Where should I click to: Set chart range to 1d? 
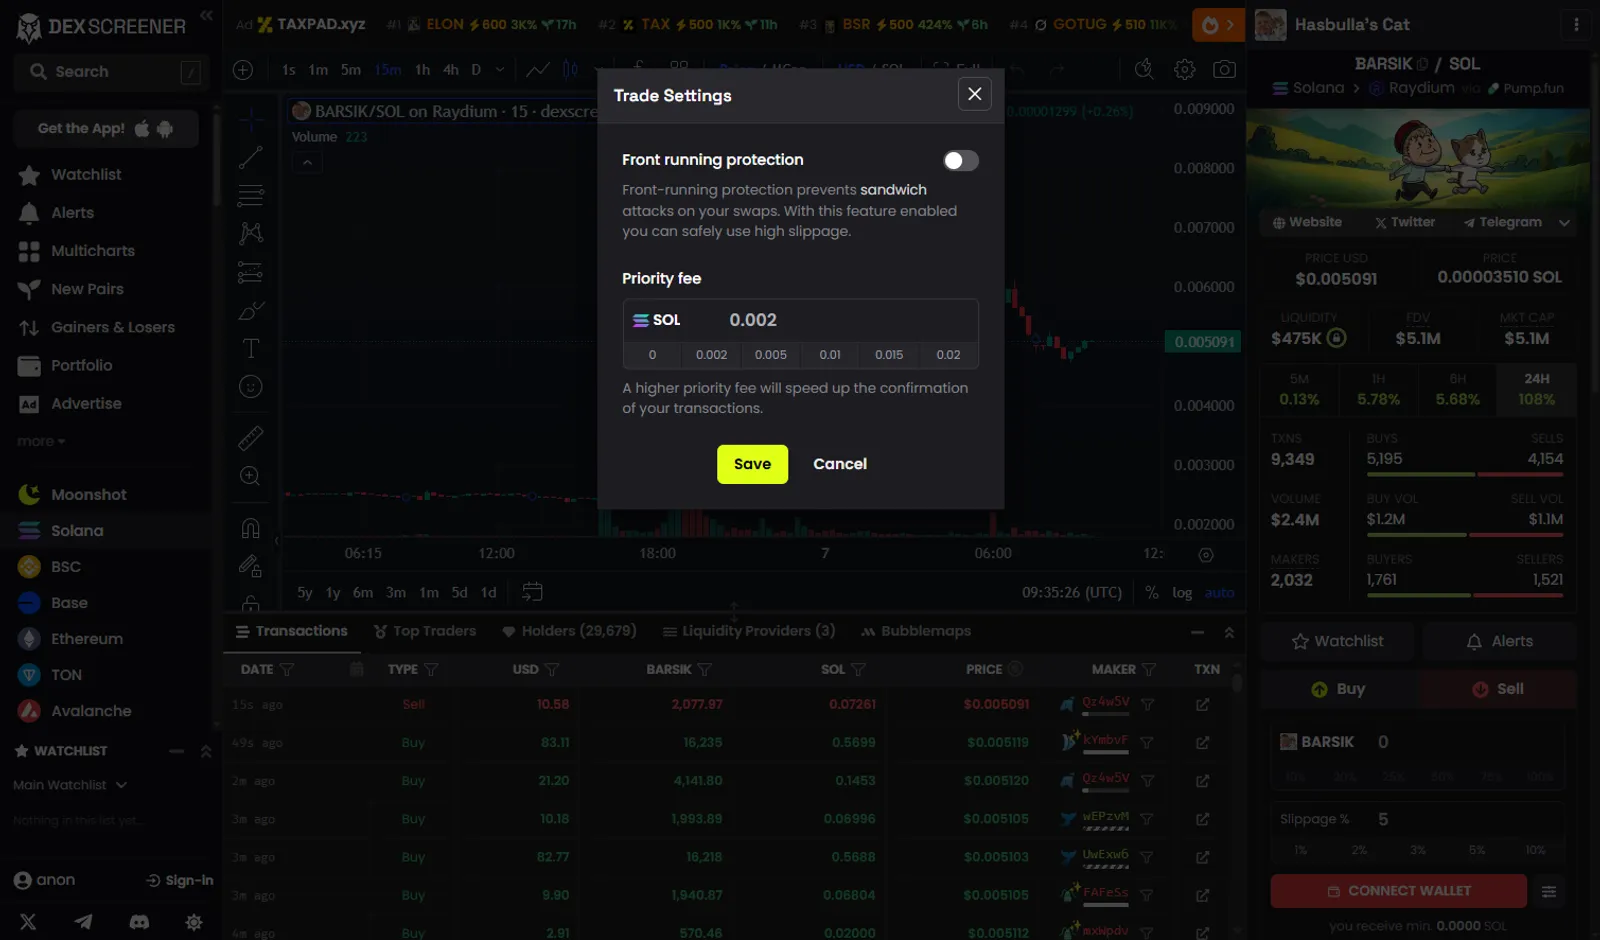coord(489,593)
